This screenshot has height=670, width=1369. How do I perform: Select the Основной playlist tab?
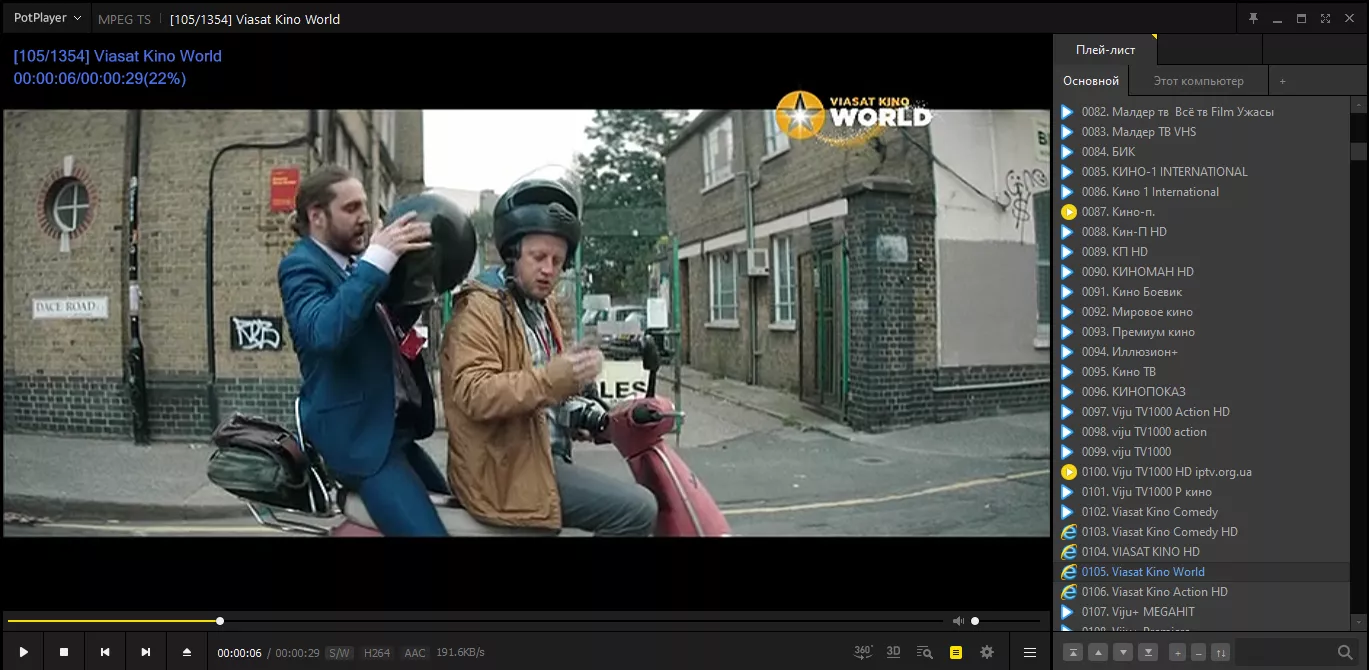(1091, 81)
